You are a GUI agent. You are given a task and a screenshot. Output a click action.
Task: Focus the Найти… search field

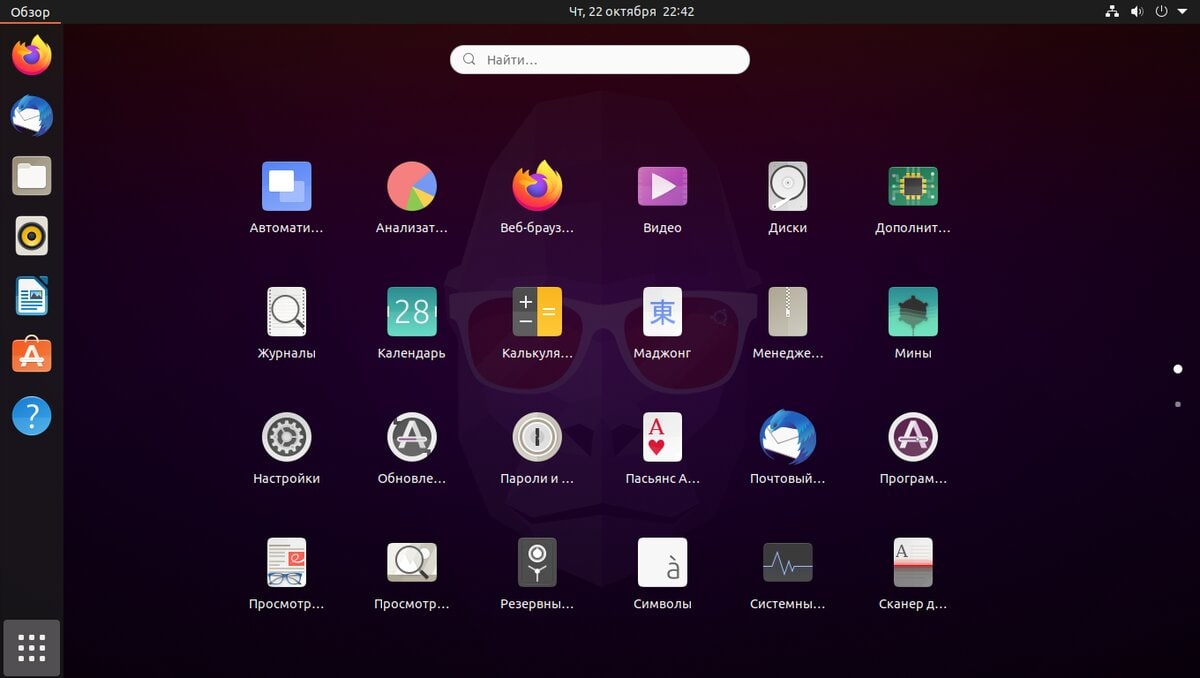pyautogui.click(x=600, y=60)
